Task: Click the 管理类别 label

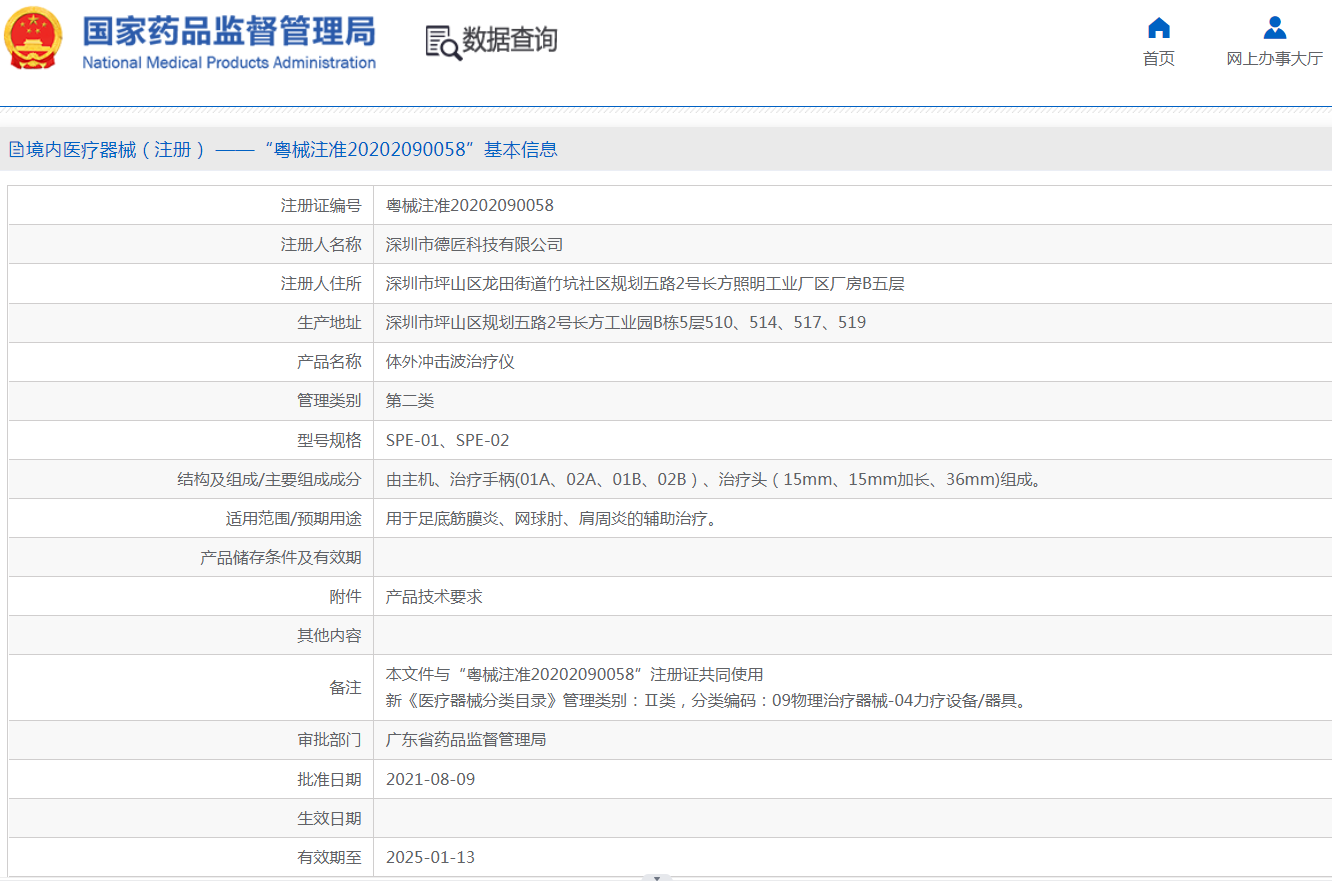Action: point(329,401)
